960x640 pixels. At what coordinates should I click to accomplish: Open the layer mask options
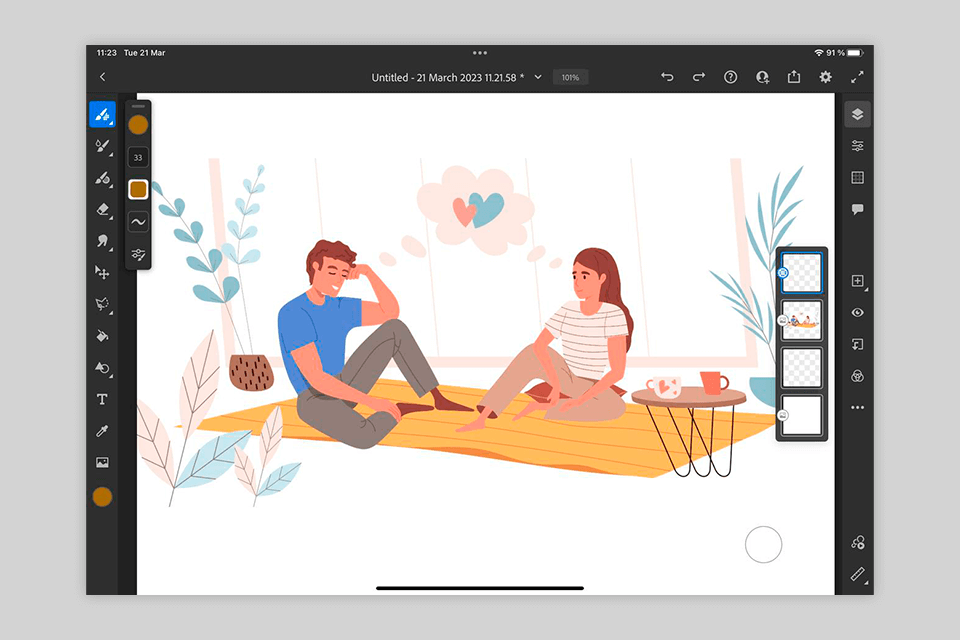pos(858,376)
